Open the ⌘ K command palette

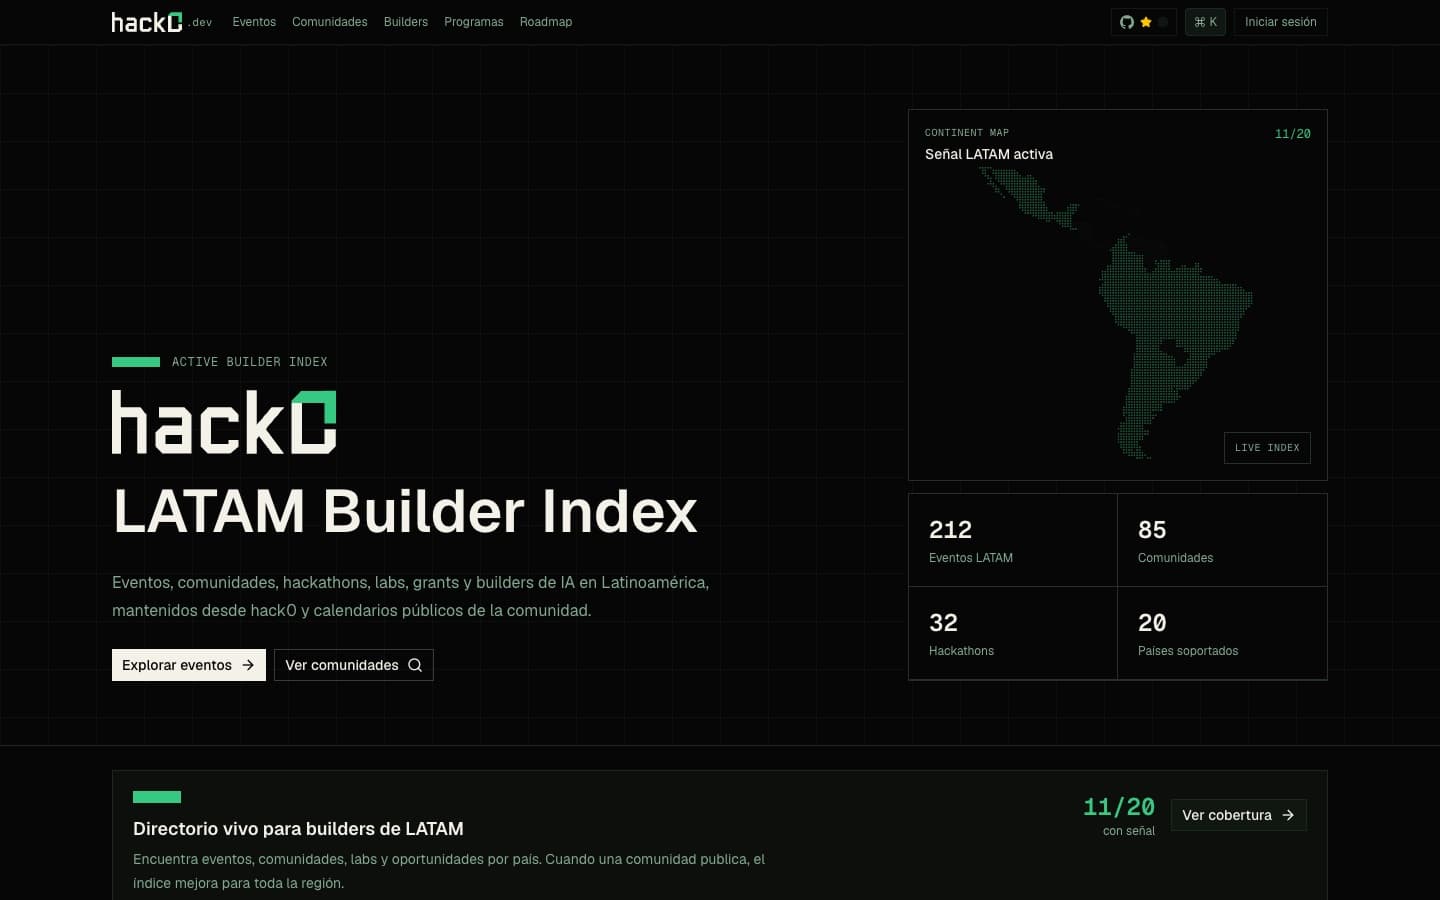tap(1205, 22)
